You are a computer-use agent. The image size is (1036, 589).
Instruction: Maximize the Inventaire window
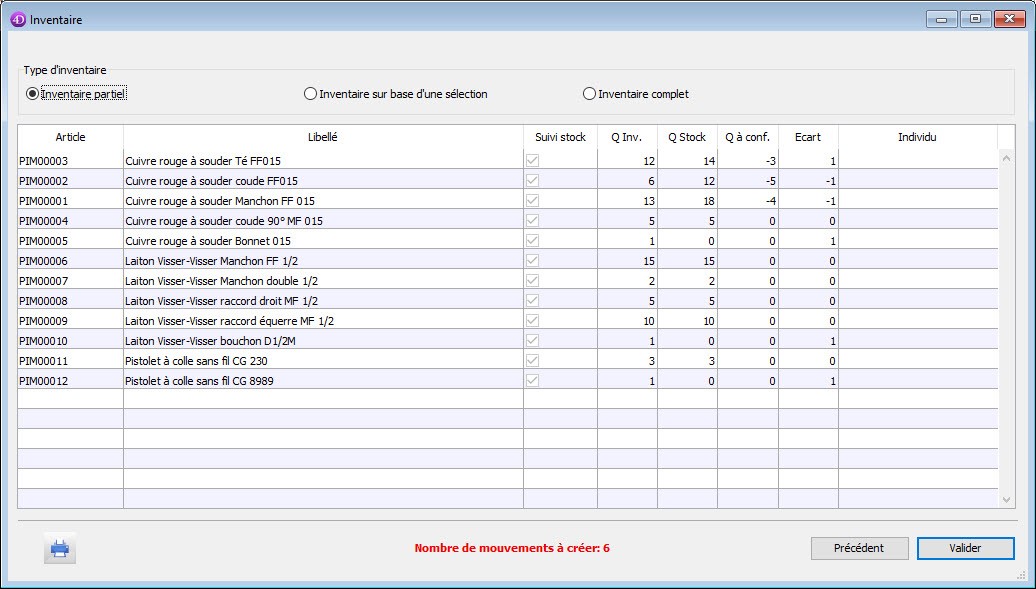[x=974, y=18]
